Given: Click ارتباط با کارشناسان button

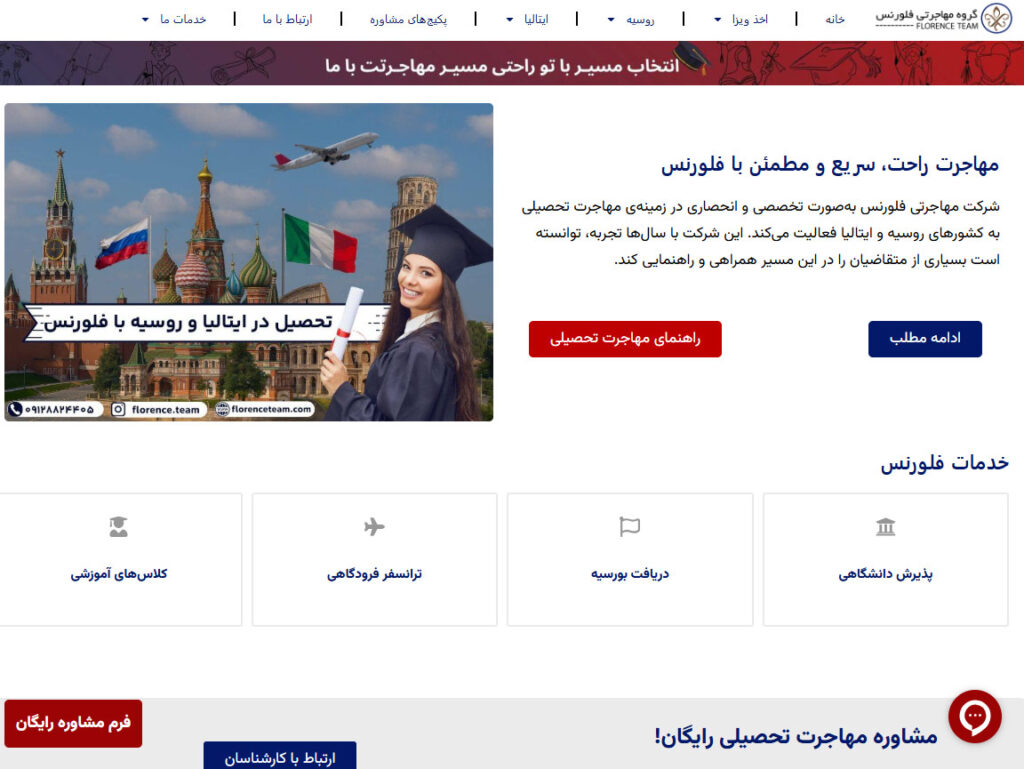Looking at the screenshot, I should coord(280,757).
